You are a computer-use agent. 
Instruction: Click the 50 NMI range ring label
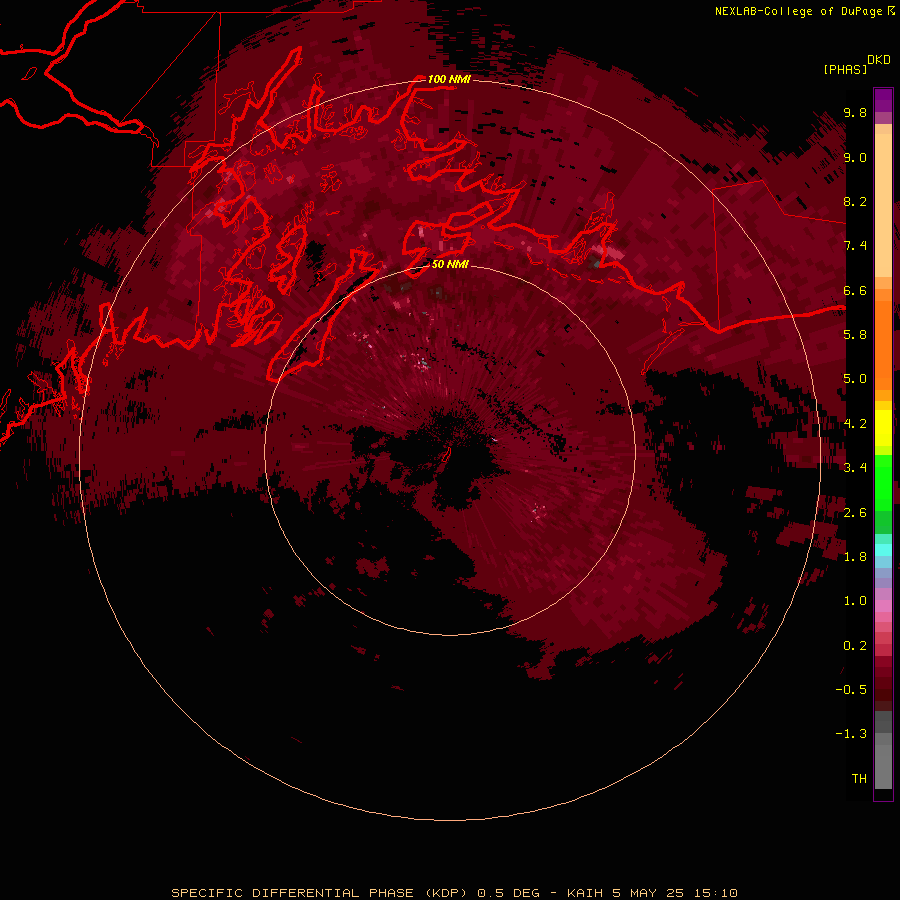(450, 264)
